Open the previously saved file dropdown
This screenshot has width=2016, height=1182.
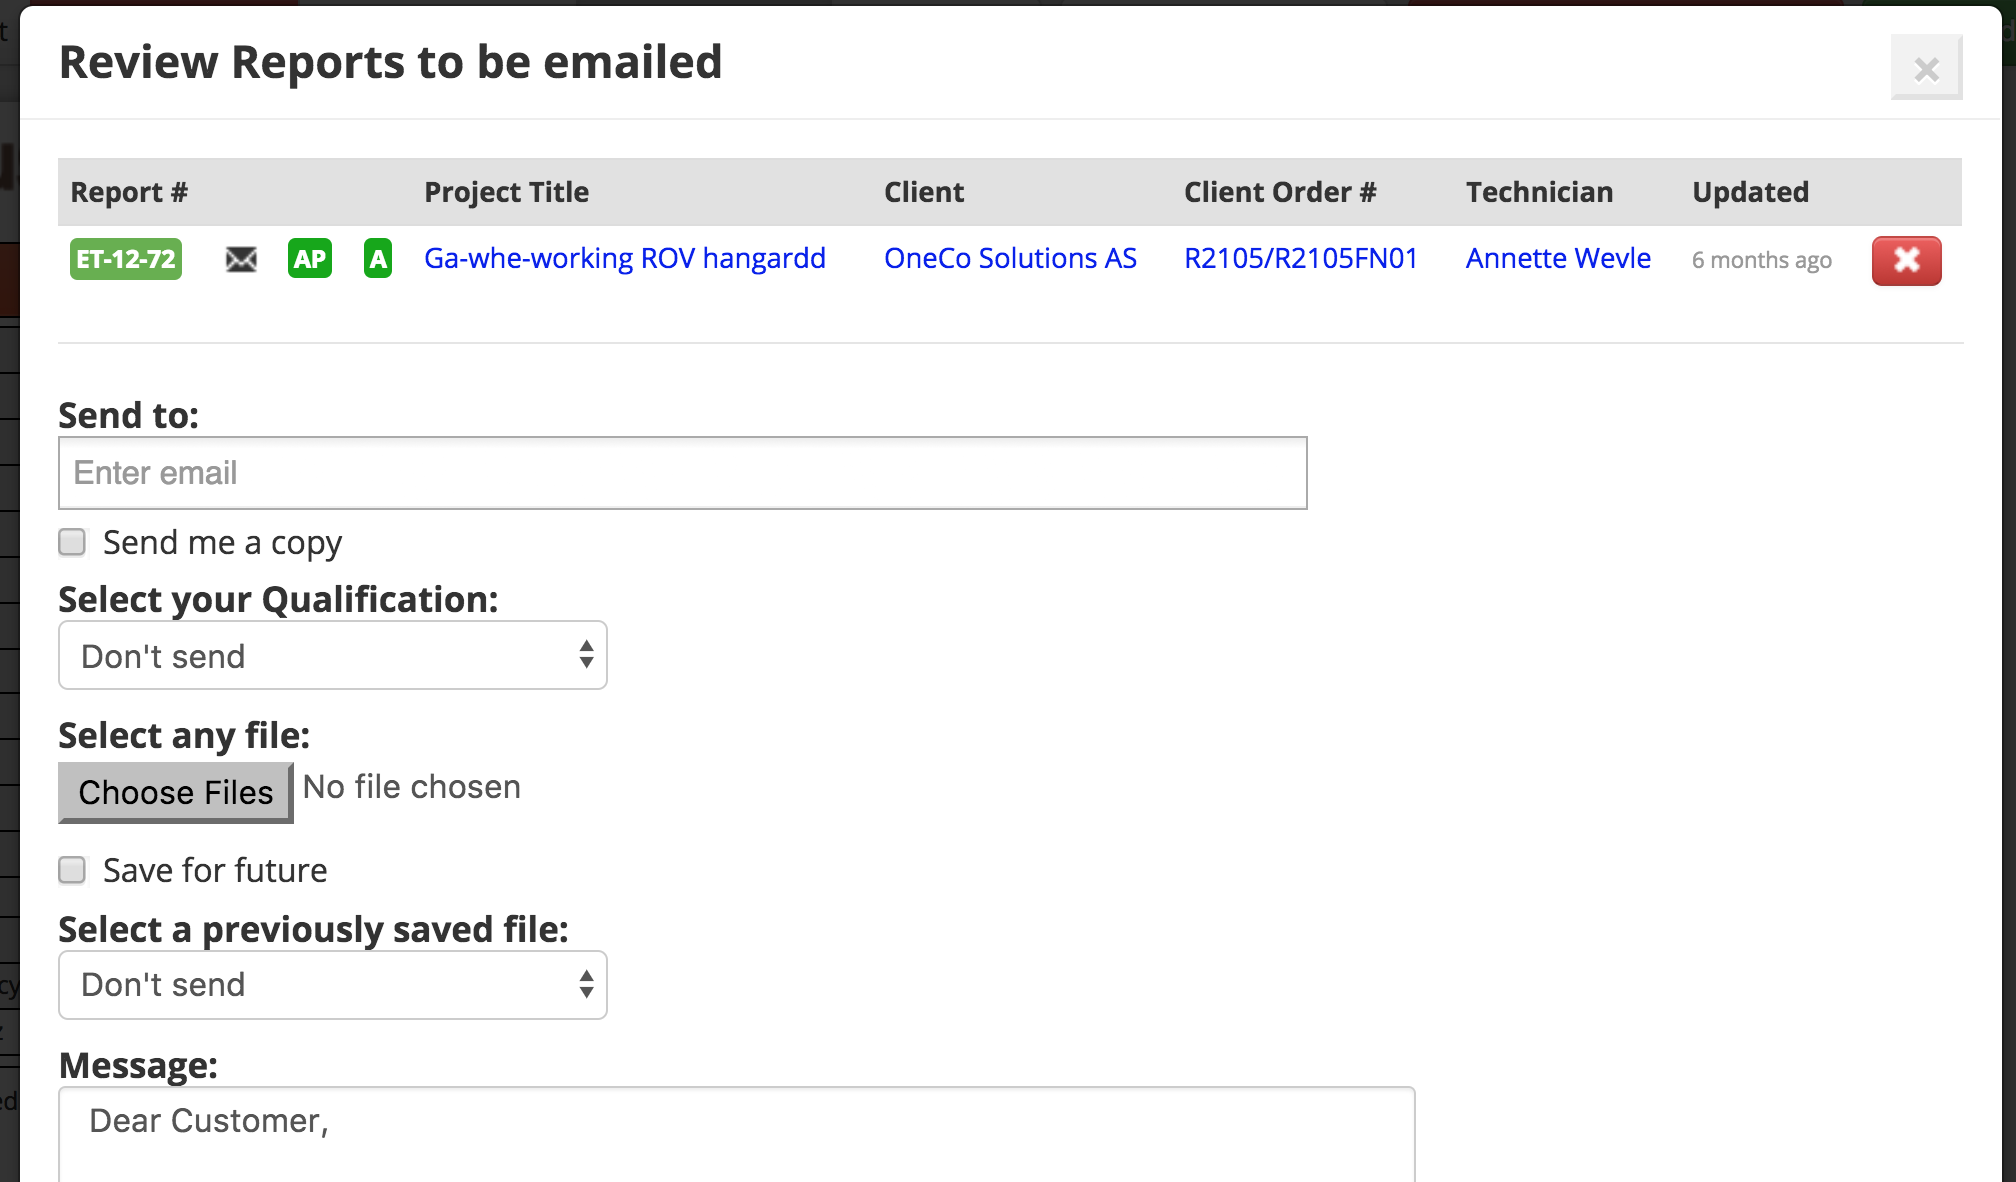tap(333, 985)
